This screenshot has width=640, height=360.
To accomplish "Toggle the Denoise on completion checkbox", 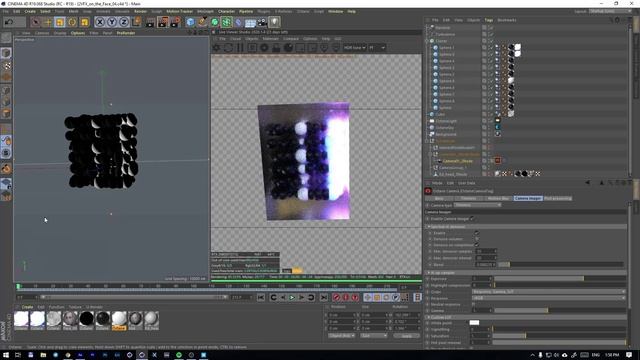I will (477, 245).
